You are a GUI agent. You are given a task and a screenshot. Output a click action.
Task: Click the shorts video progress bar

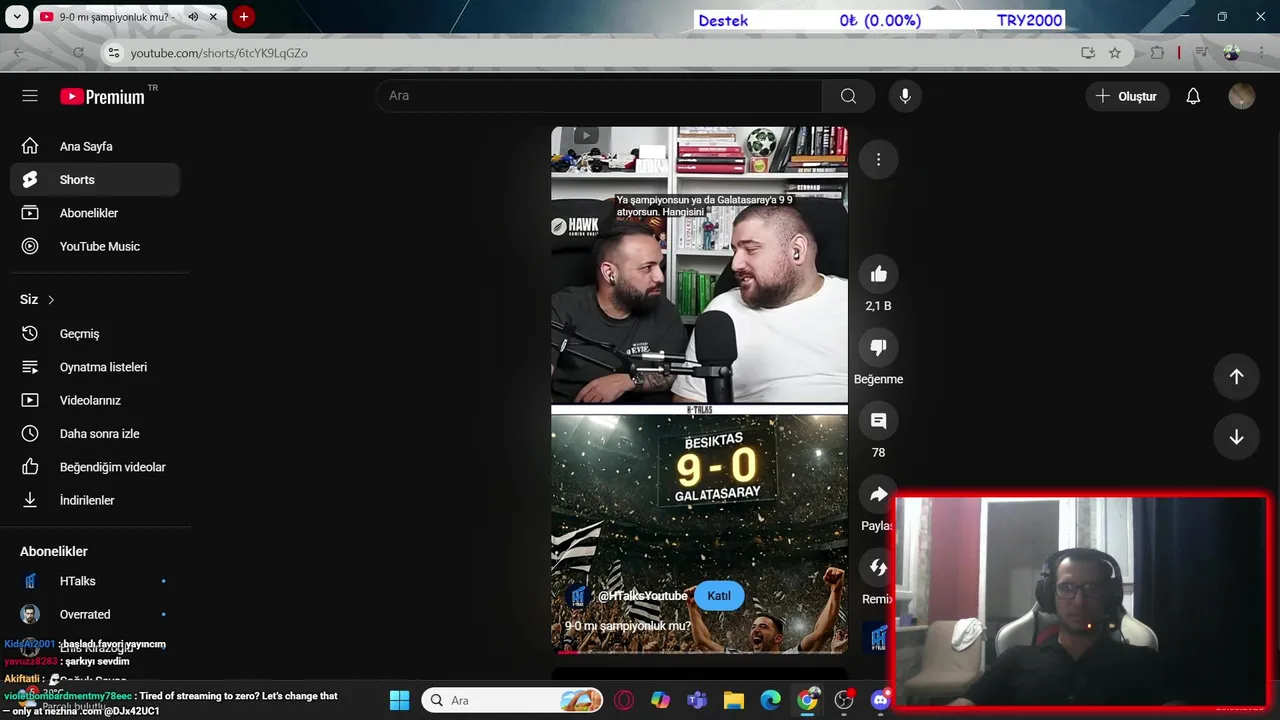700,652
